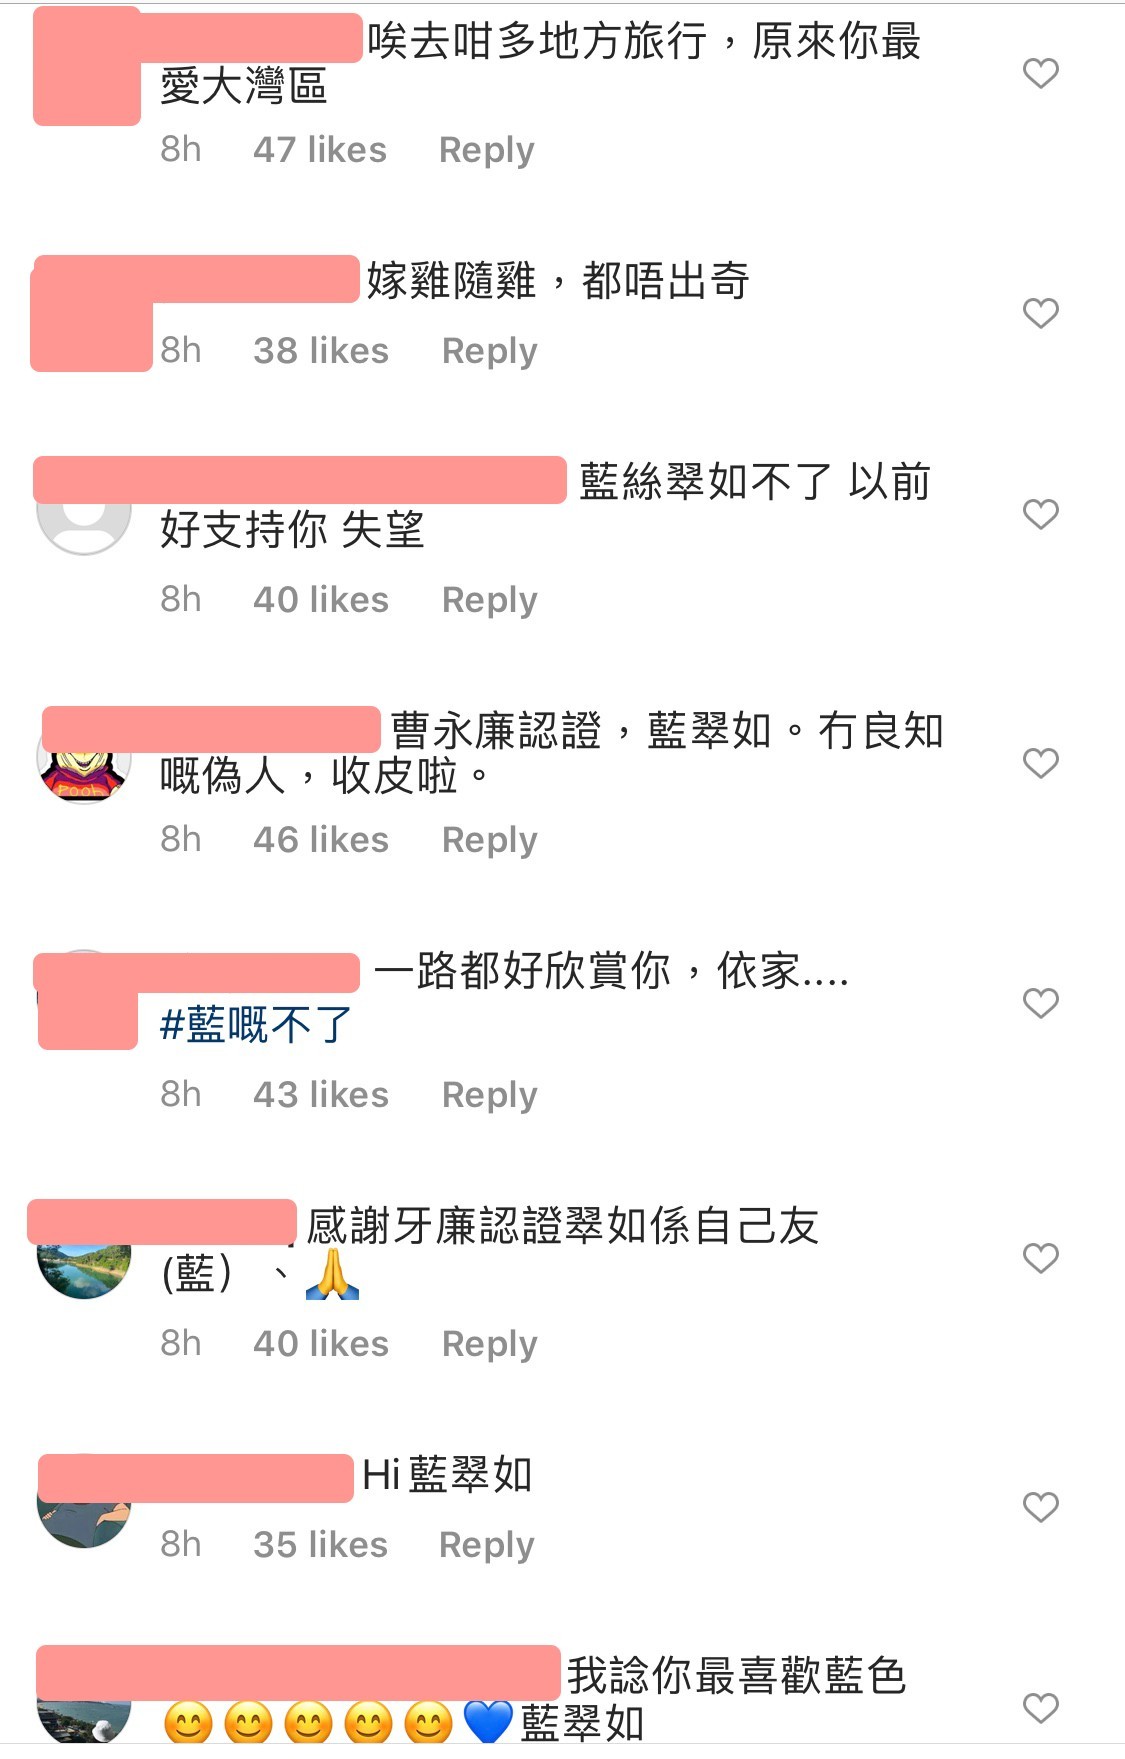Heart the 一路都好欣賞你 comment
The height and width of the screenshot is (1759, 1125).
1040,1003
